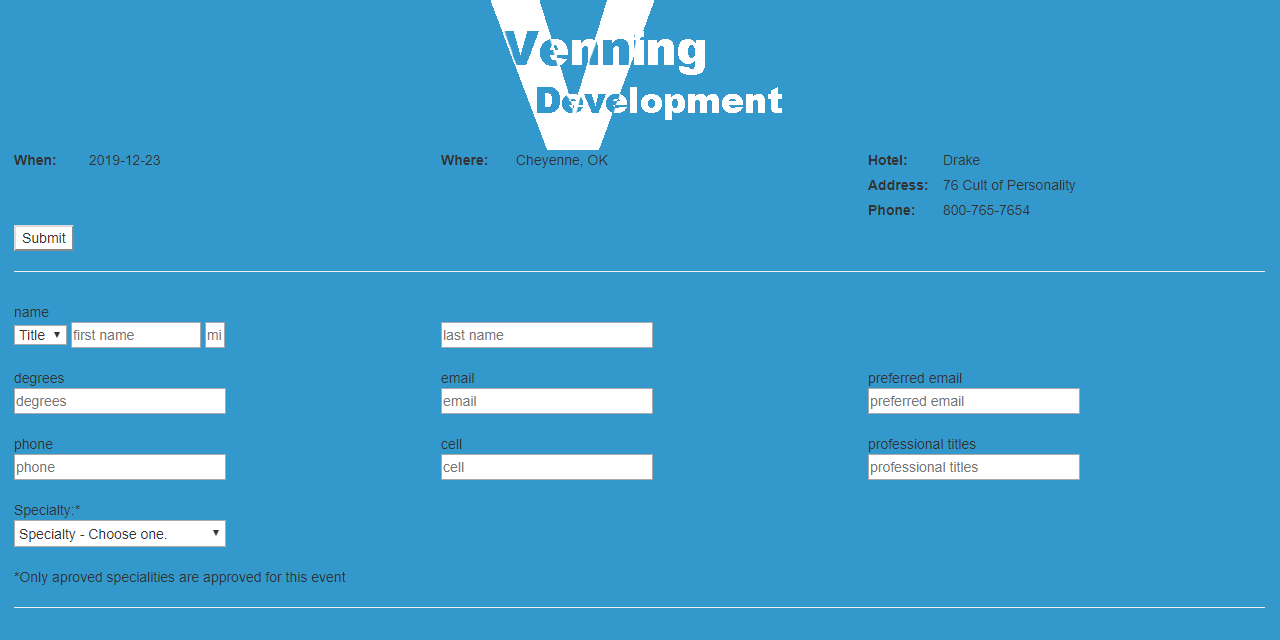Focus the first name input field
The height and width of the screenshot is (640, 1280).
point(136,335)
